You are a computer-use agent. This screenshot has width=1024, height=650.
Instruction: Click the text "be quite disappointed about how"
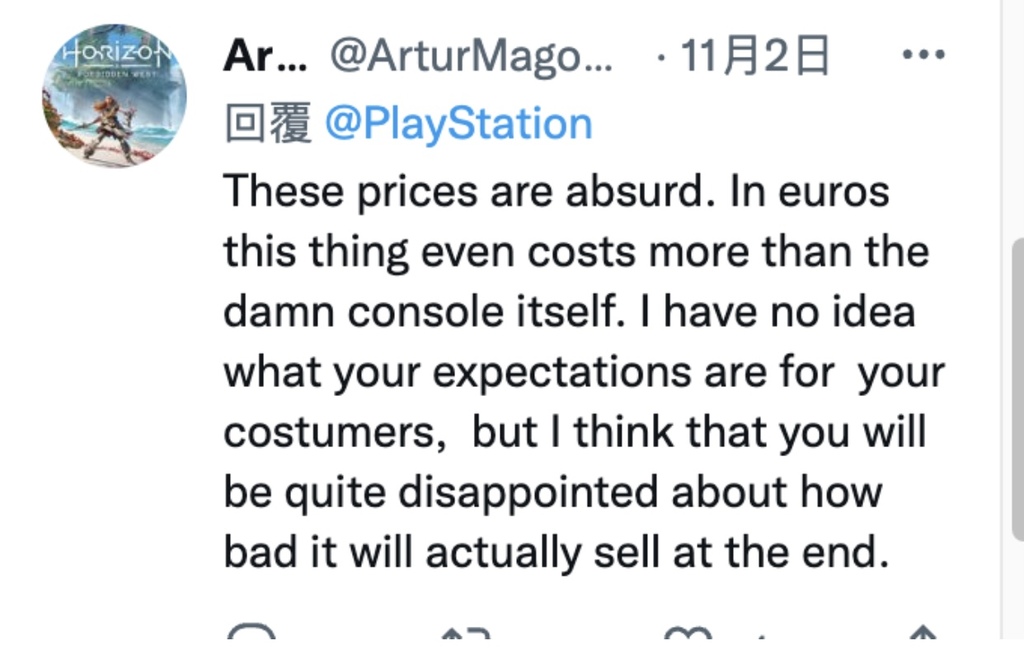click(x=552, y=492)
